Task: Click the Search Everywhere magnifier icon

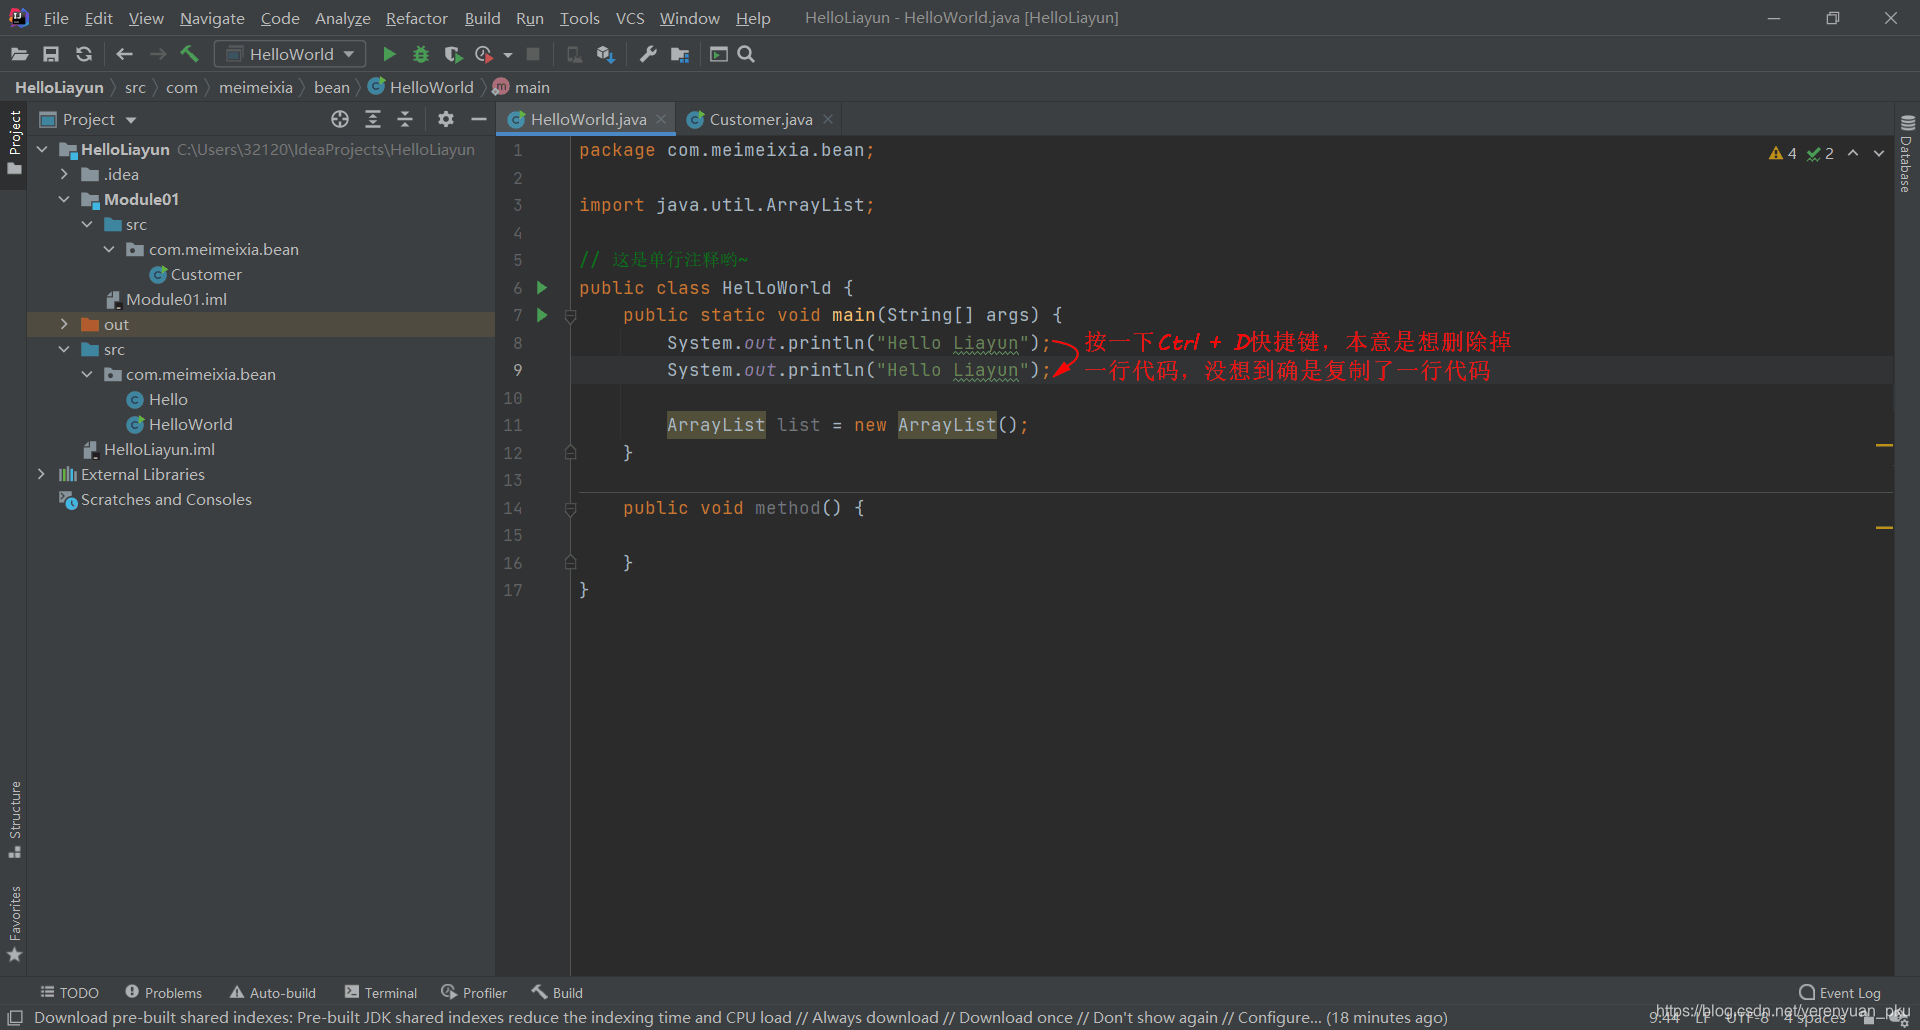Action: click(746, 54)
